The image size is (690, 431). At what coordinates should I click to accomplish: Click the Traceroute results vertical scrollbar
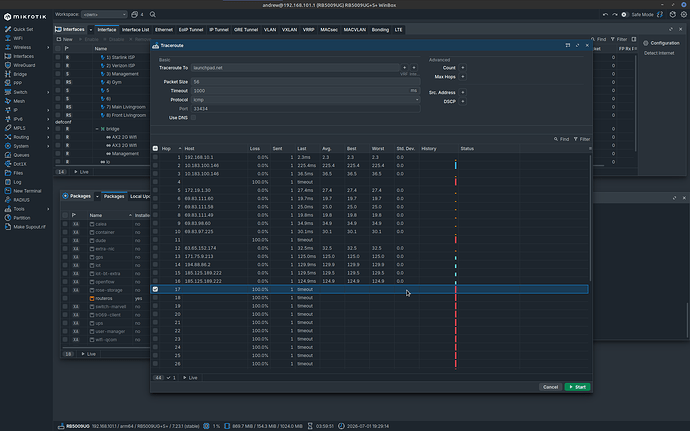click(x=590, y=218)
